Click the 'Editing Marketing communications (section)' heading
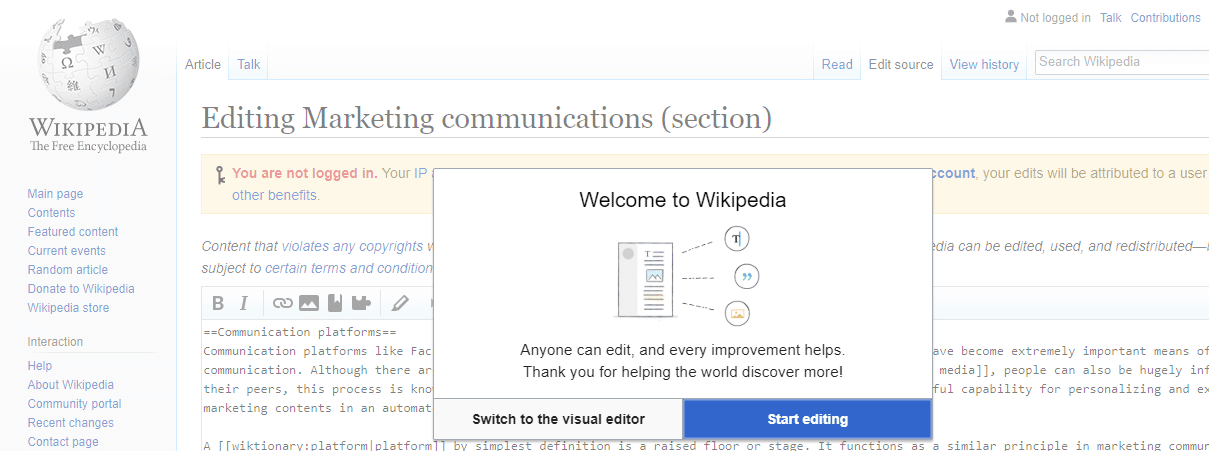The width and height of the screenshot is (1209, 451). coord(487,118)
